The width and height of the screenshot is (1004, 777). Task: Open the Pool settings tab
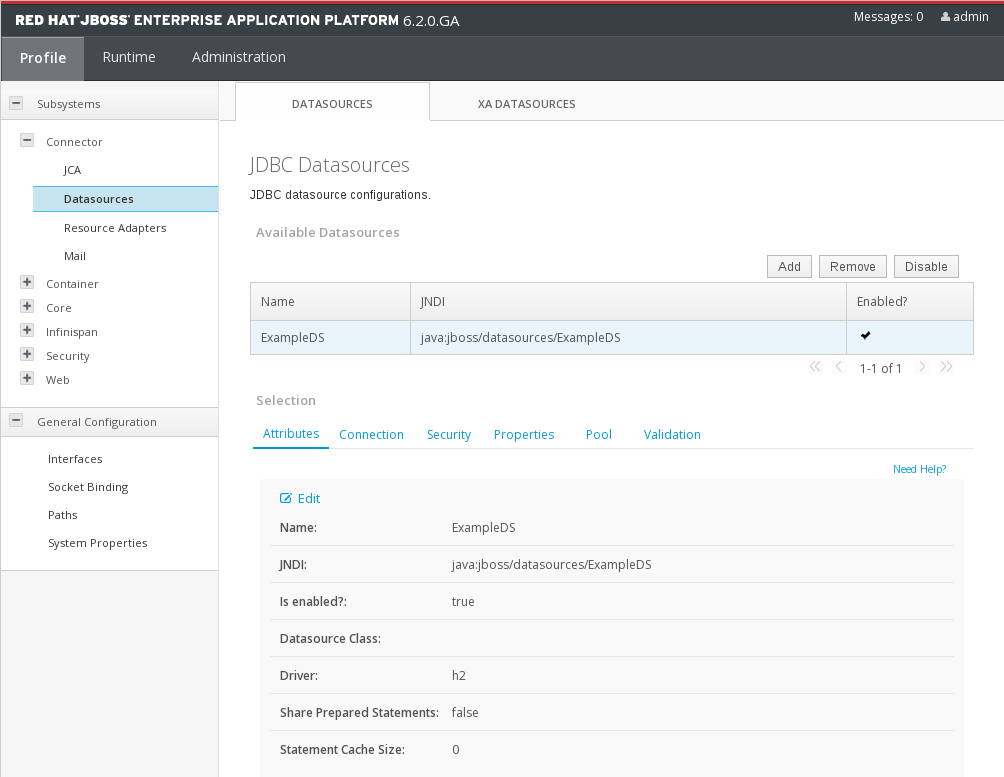pos(598,434)
